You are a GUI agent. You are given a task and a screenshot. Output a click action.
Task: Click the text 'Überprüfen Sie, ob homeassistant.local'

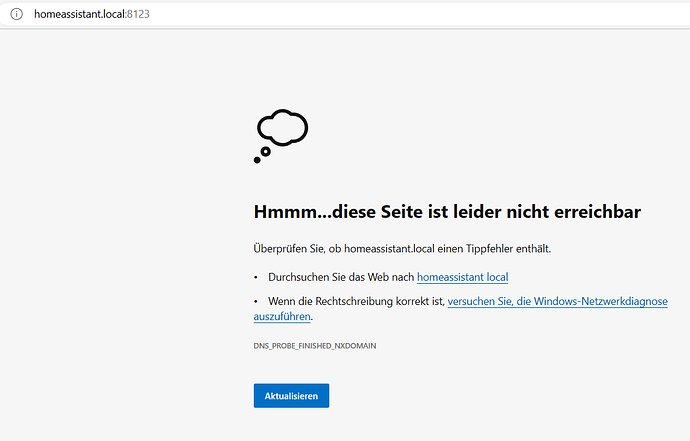[x=344, y=249]
